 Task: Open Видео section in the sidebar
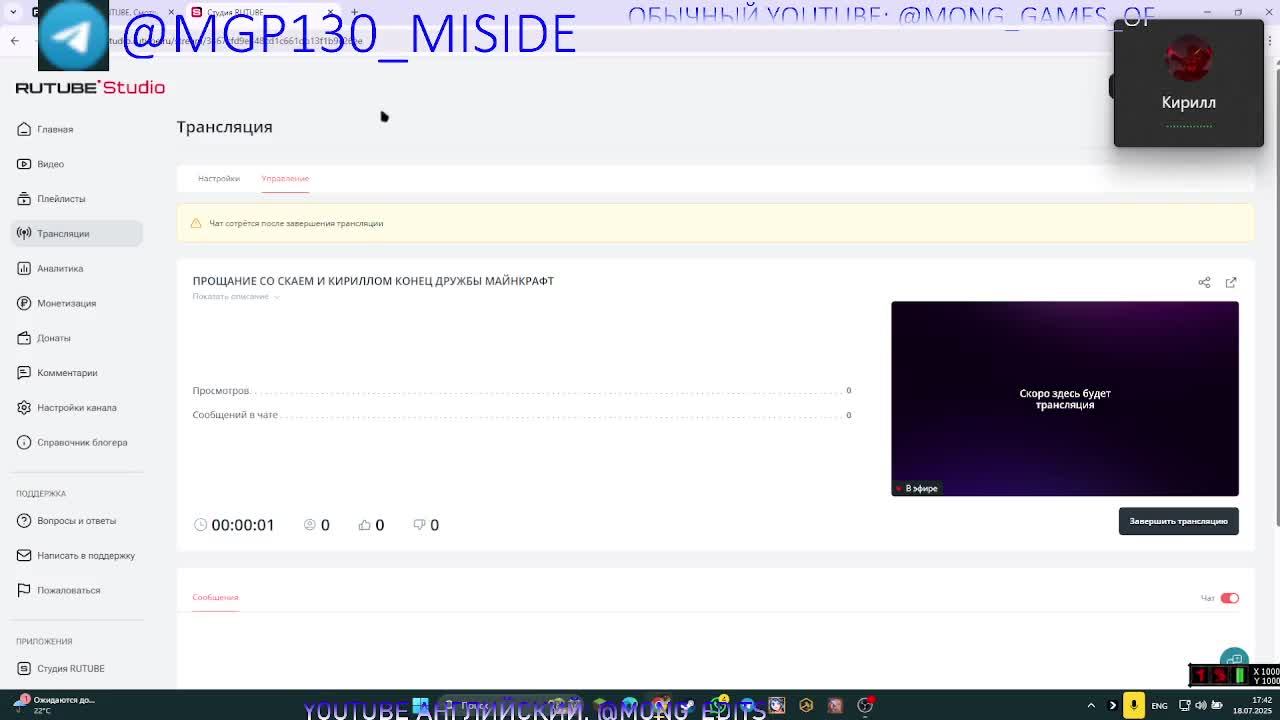[50, 164]
